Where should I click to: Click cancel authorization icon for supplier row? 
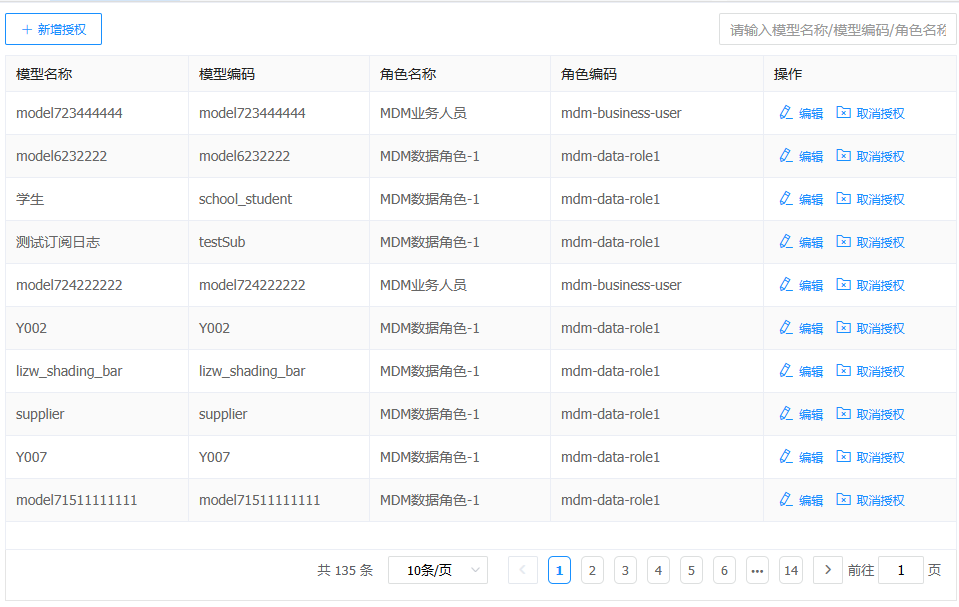pos(844,414)
